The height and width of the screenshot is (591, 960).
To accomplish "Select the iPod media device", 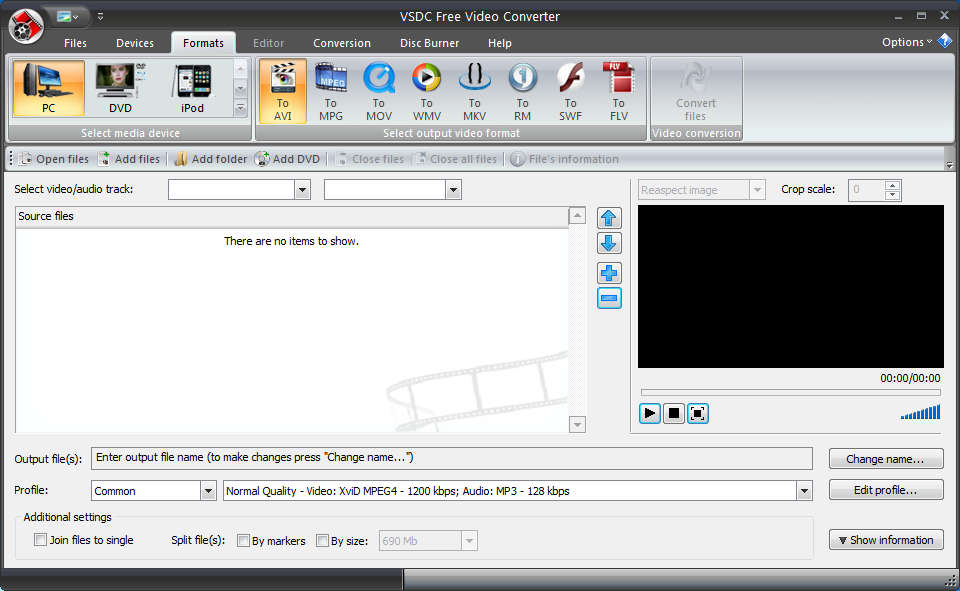I will [192, 88].
